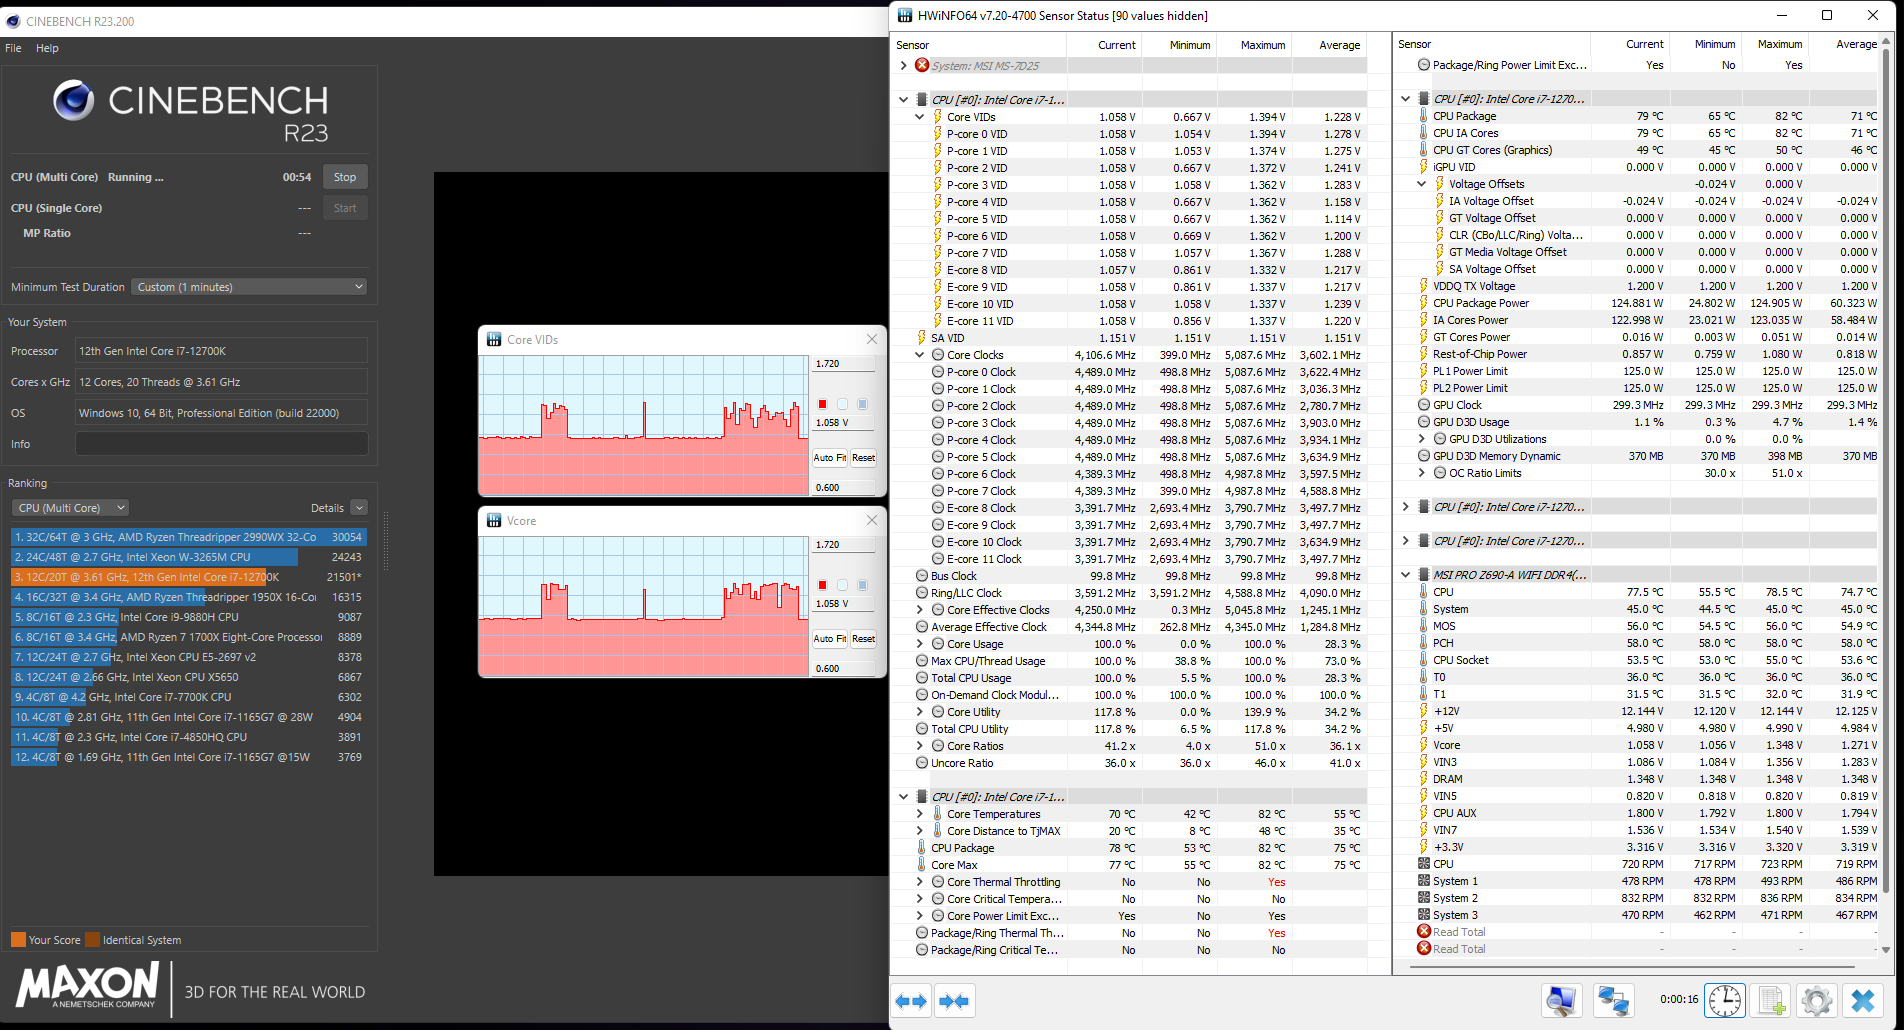Click the light blue swatch in Core VIDs graph
This screenshot has width=1904, height=1030.
[x=843, y=404]
